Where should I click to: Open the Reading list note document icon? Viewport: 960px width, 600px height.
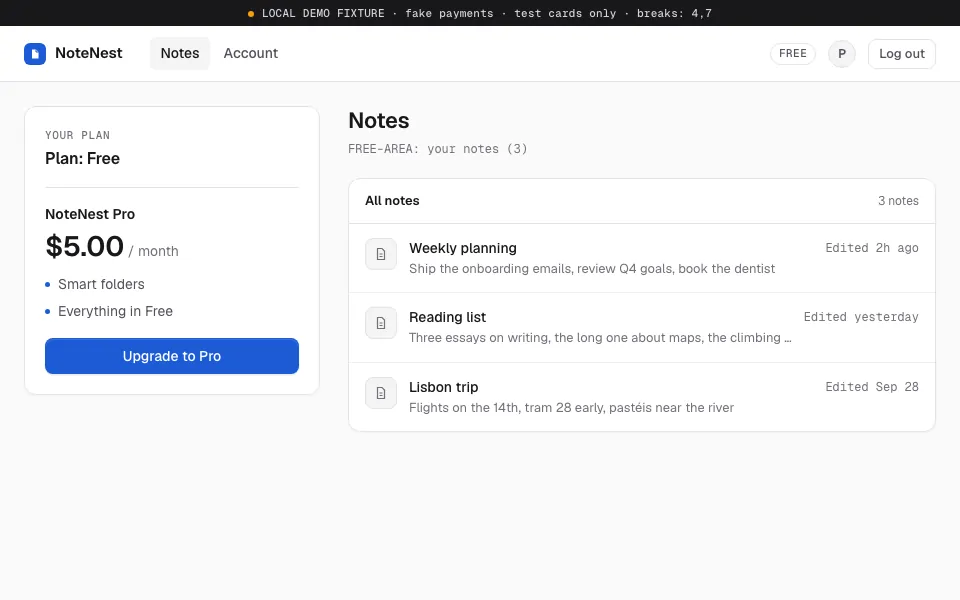pyautogui.click(x=381, y=323)
